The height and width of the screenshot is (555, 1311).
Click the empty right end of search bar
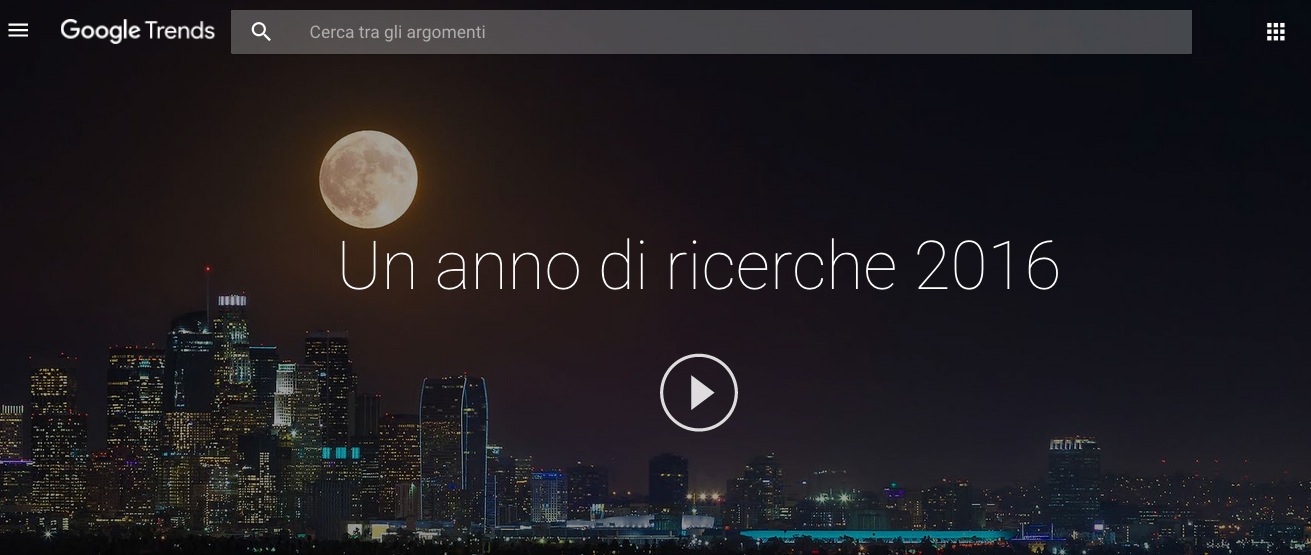click(1100, 32)
